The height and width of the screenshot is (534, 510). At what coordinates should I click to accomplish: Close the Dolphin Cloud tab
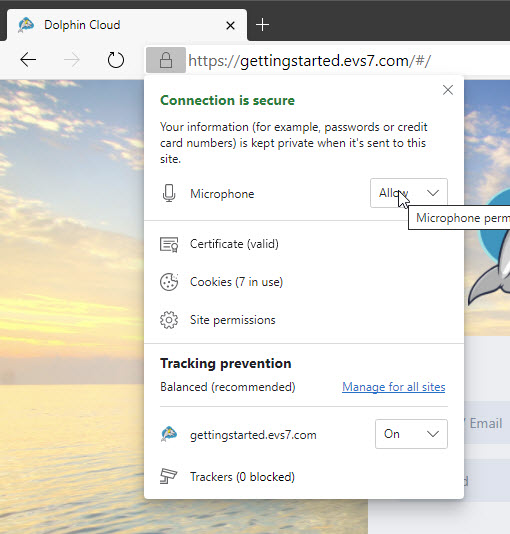230,25
